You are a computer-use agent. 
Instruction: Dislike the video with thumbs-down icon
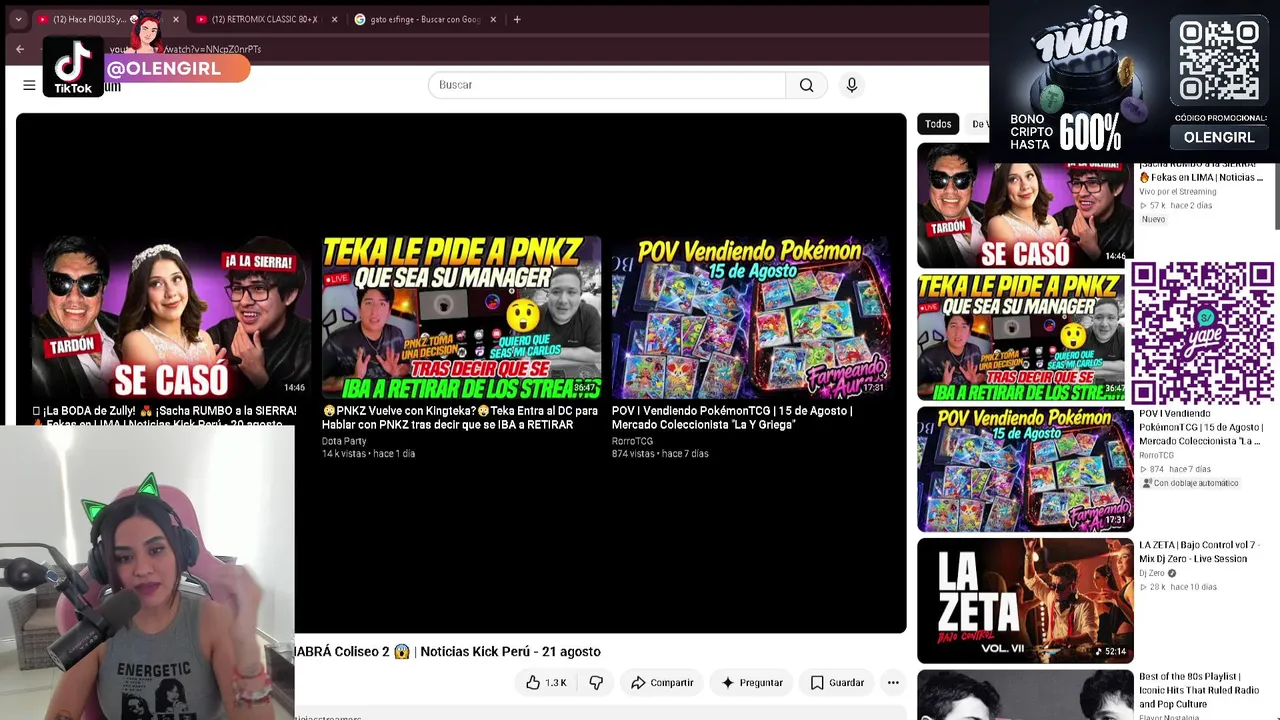click(x=596, y=682)
